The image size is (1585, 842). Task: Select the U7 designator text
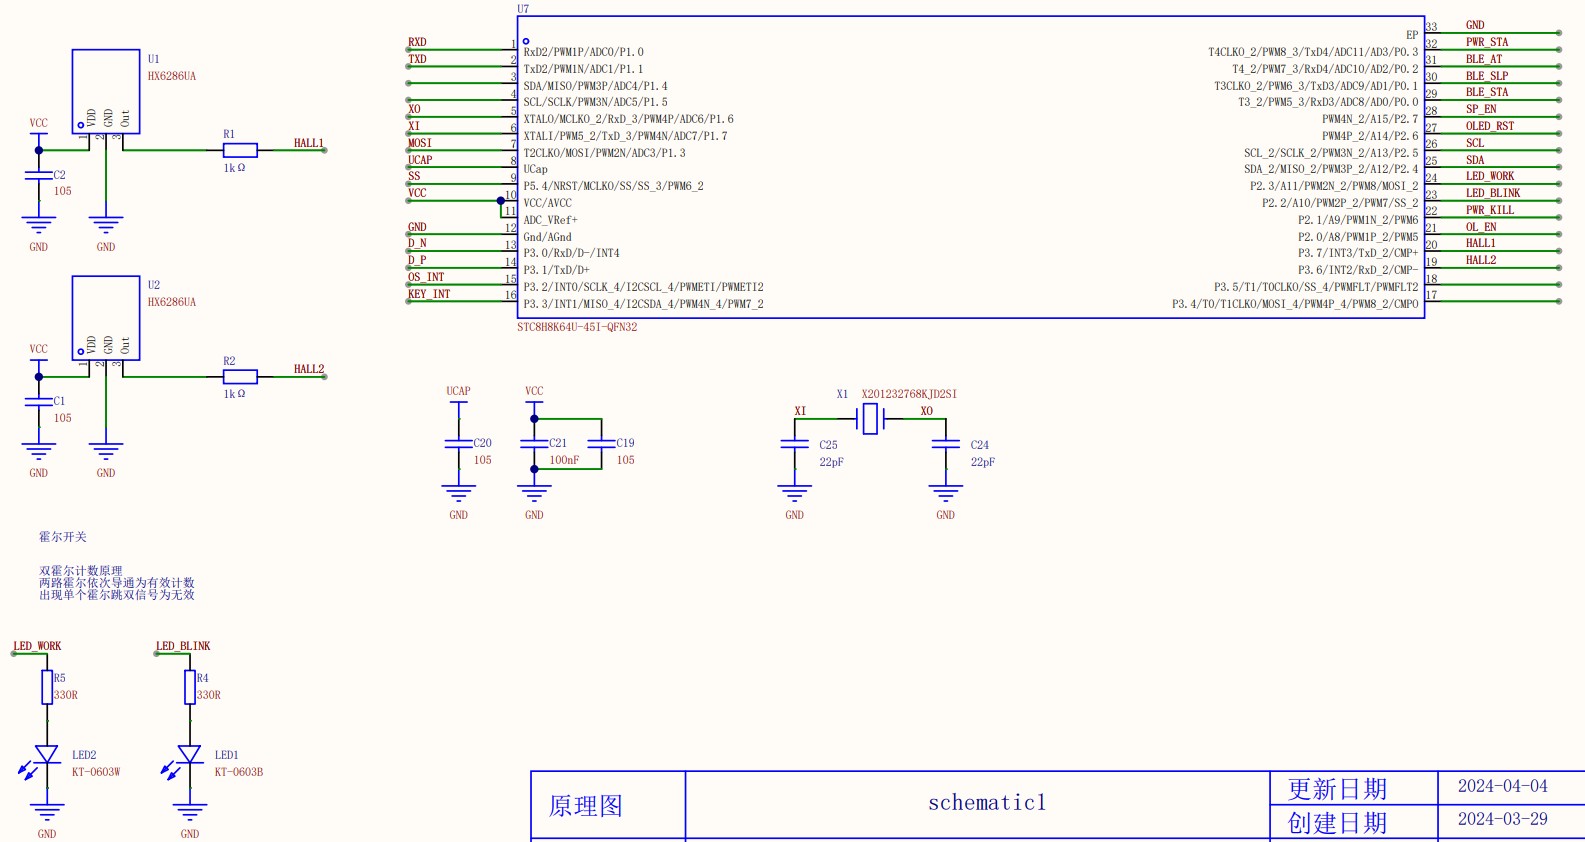pos(523,9)
